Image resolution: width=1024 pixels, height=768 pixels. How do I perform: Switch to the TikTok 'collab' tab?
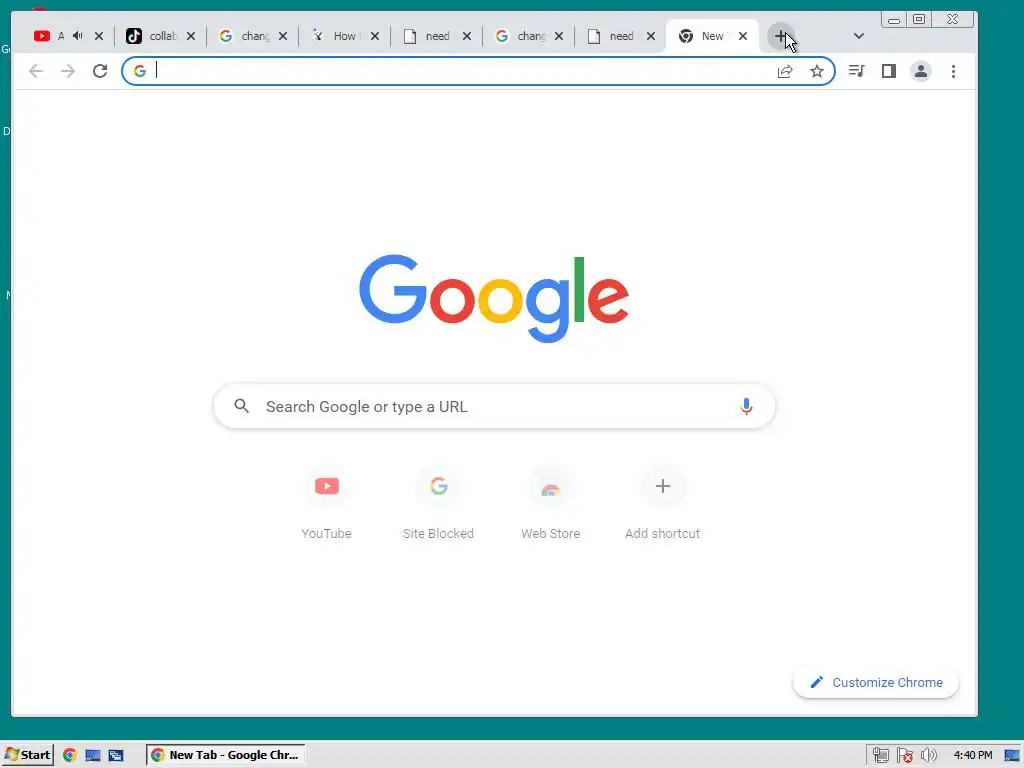152,36
